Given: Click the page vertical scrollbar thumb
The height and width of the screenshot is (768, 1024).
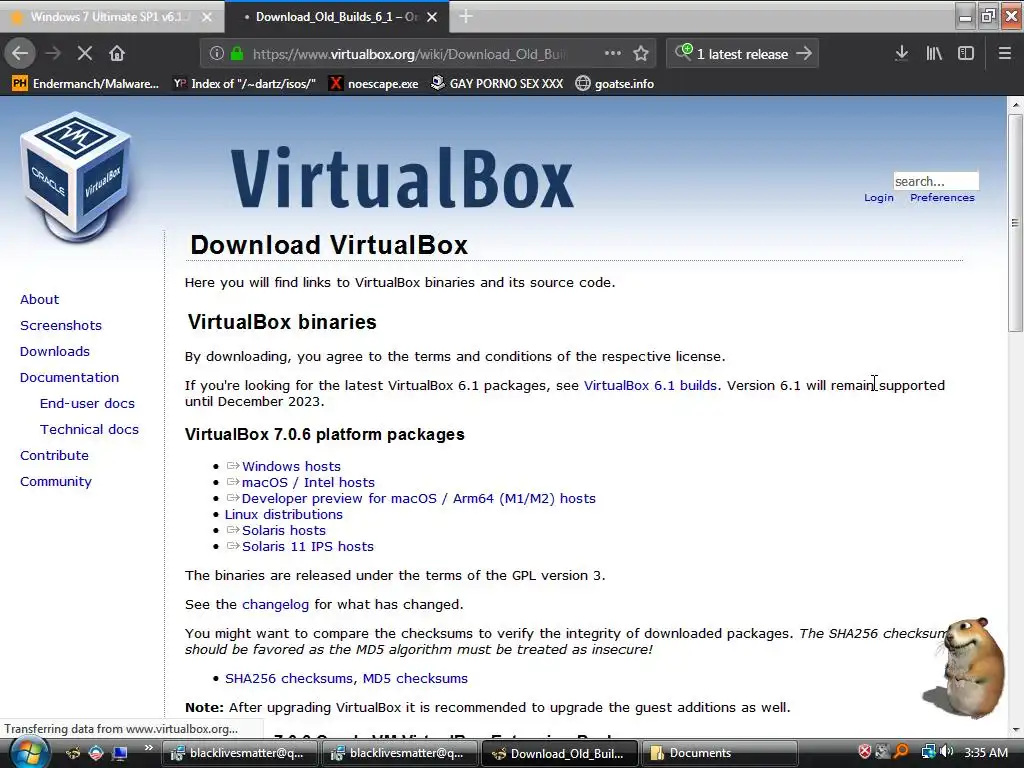Looking at the screenshot, I should coord(1015,223).
